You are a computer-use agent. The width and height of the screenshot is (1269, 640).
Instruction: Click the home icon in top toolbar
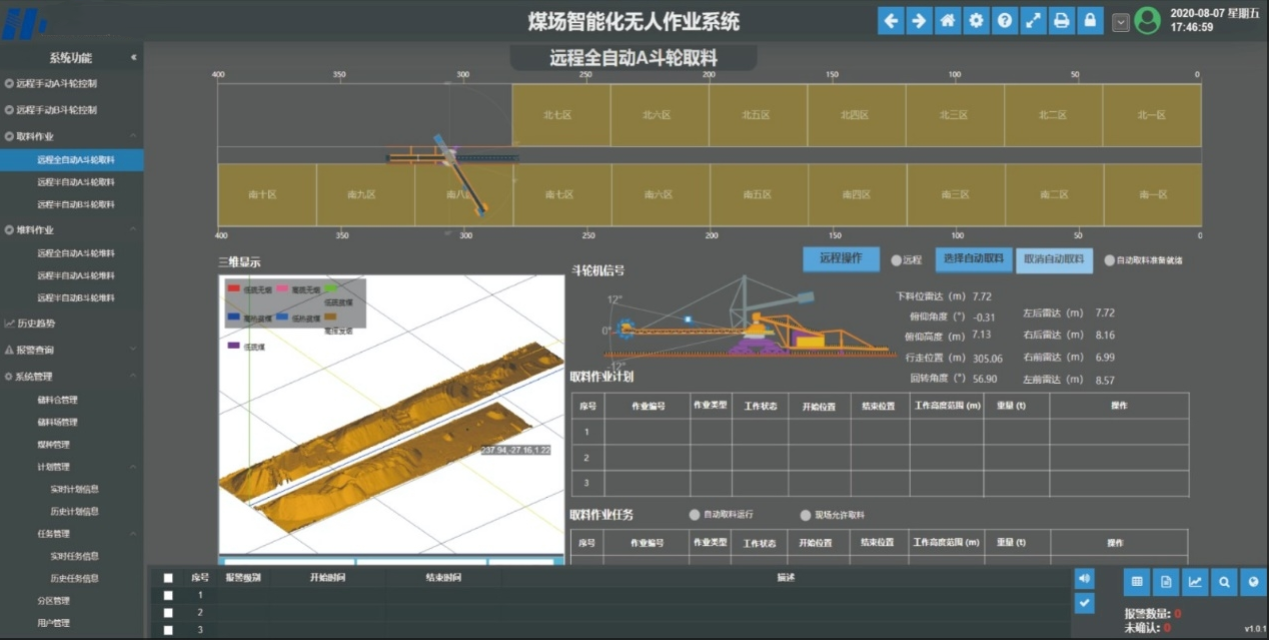click(x=948, y=21)
